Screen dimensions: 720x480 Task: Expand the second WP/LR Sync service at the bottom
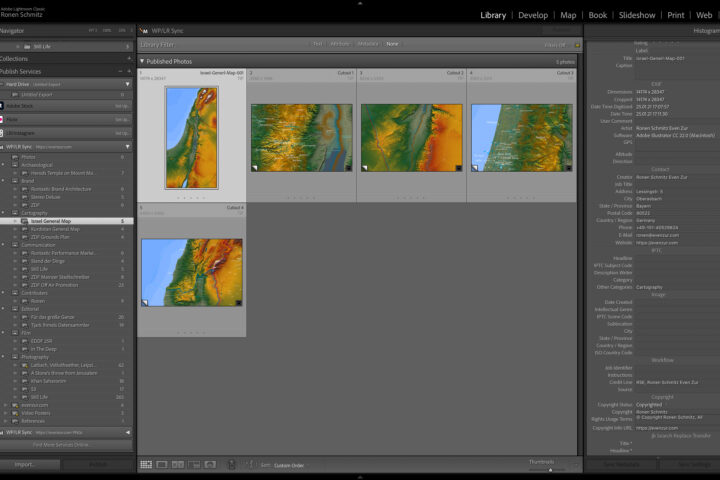pos(128,432)
